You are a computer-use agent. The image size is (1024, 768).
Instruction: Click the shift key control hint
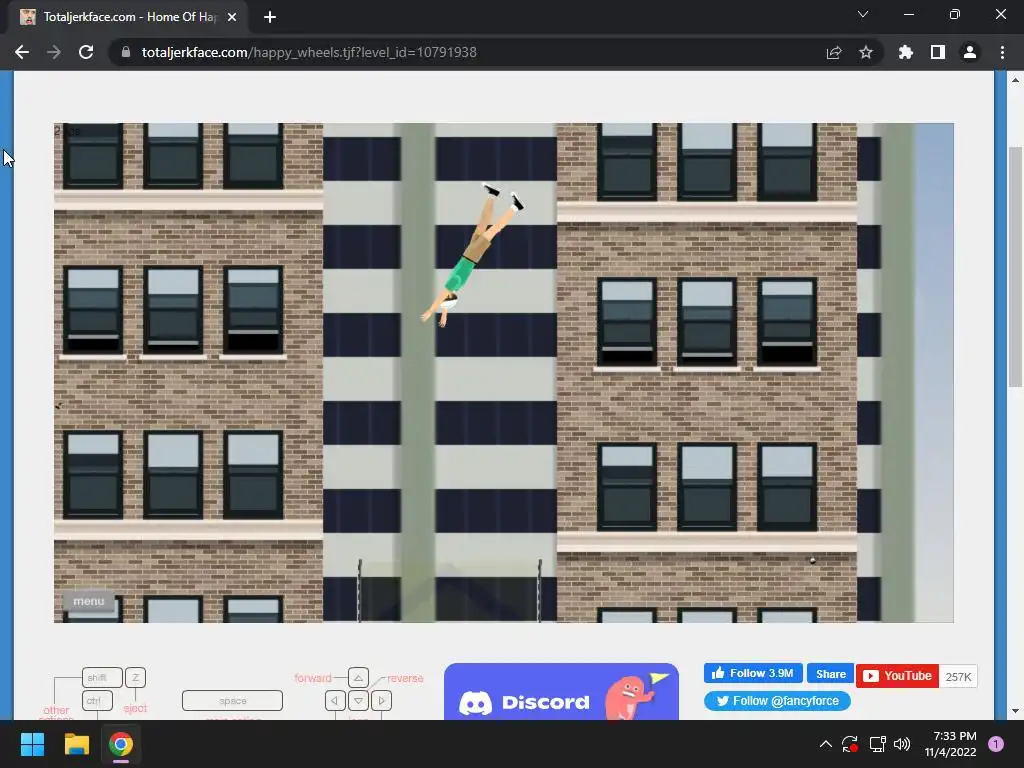pyautogui.click(x=102, y=678)
